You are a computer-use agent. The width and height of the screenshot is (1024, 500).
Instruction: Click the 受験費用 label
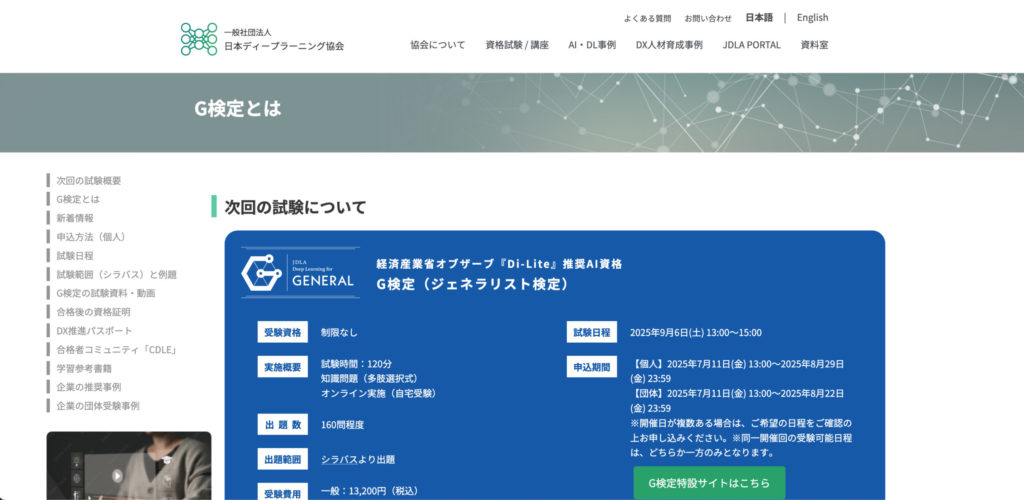pyautogui.click(x=283, y=492)
